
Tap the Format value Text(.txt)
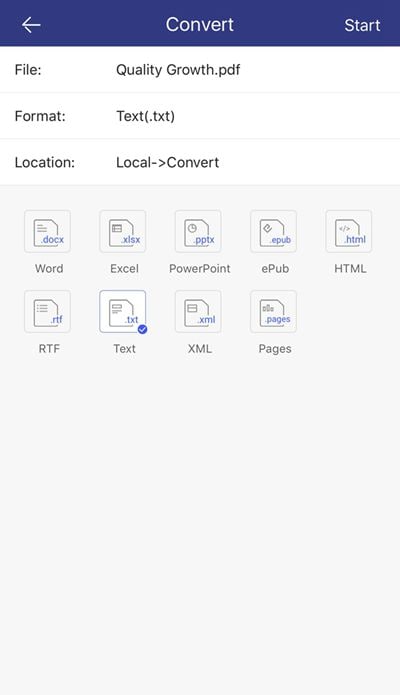pyautogui.click(x=145, y=116)
